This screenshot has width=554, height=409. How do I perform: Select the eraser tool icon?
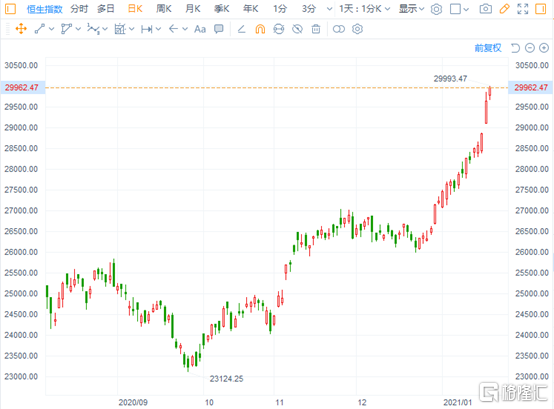[x=241, y=29]
